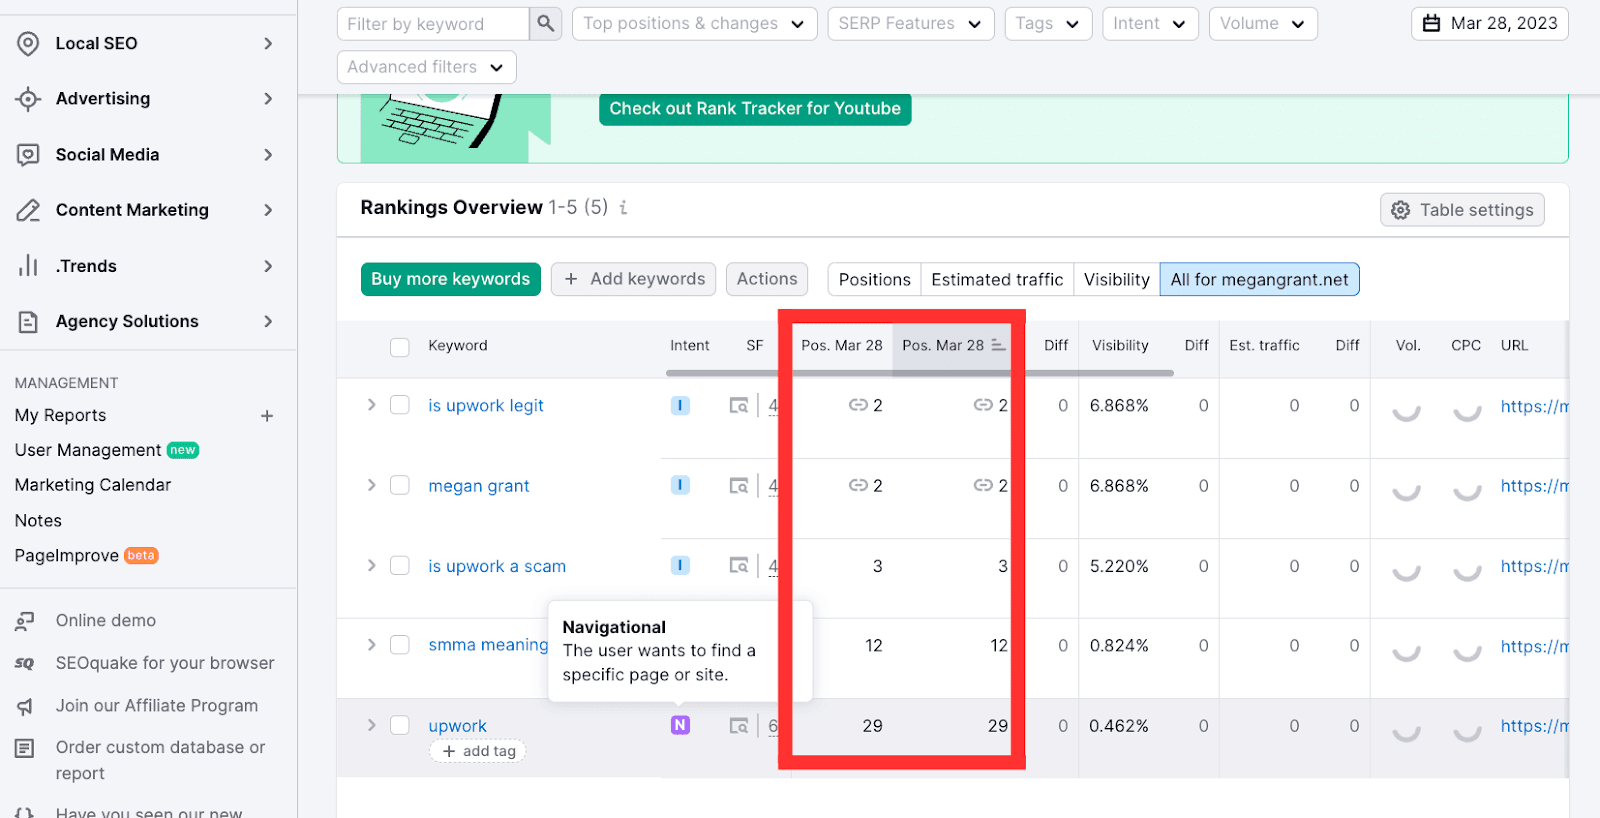1600x818 pixels.
Task: Click the SERP icon for is upwork a scam
Action: [739, 566]
